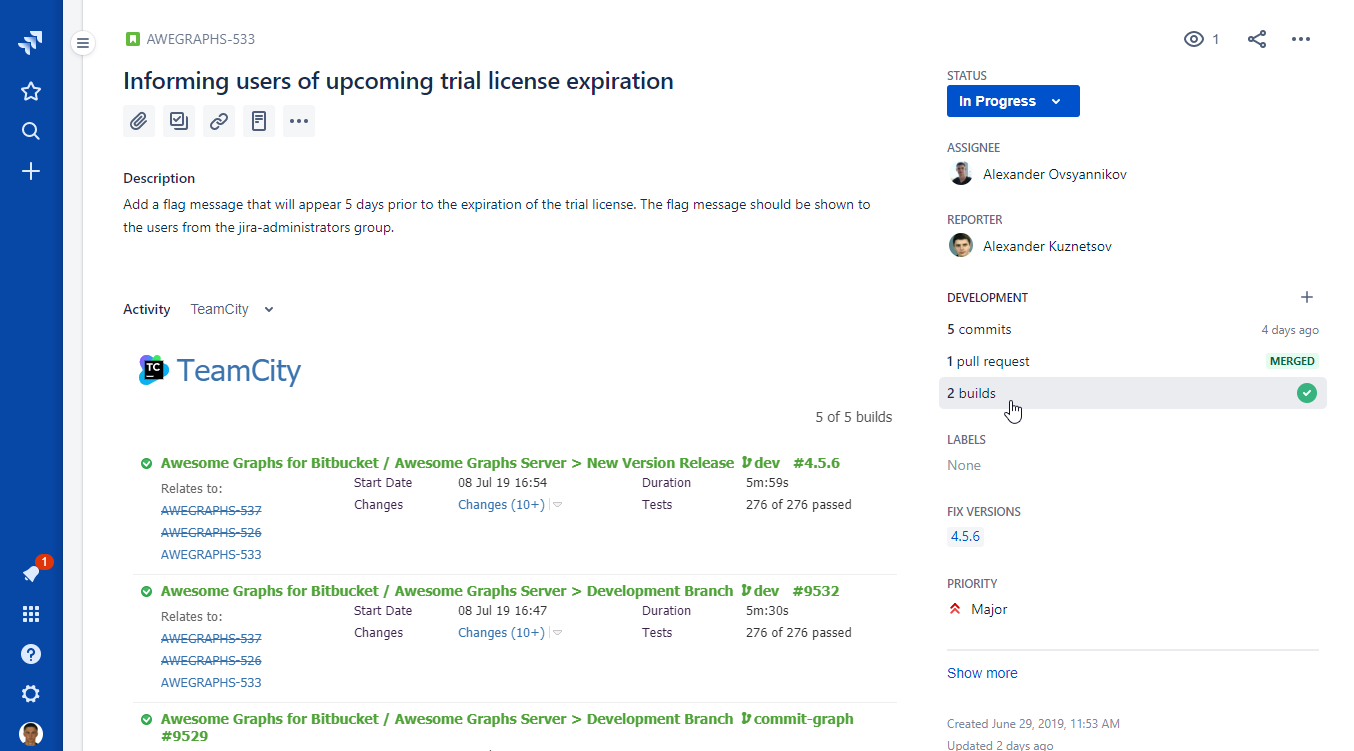Click the Show more link
1354x751 pixels.
click(982, 673)
